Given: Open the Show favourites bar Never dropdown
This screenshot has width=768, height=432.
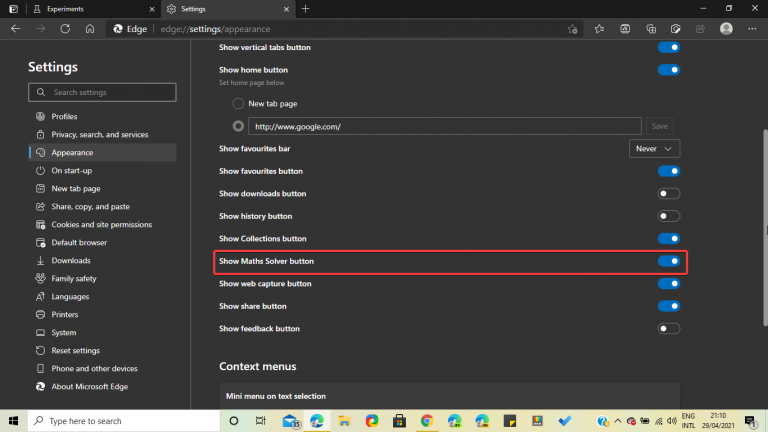Looking at the screenshot, I should click(x=654, y=148).
